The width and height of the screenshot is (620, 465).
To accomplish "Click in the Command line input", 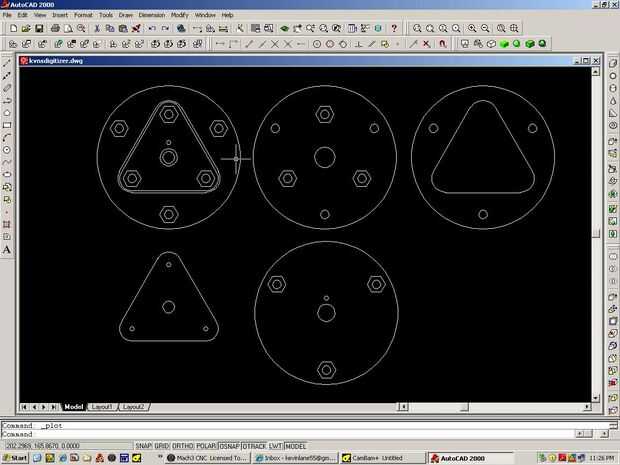I will [x=287, y=434].
